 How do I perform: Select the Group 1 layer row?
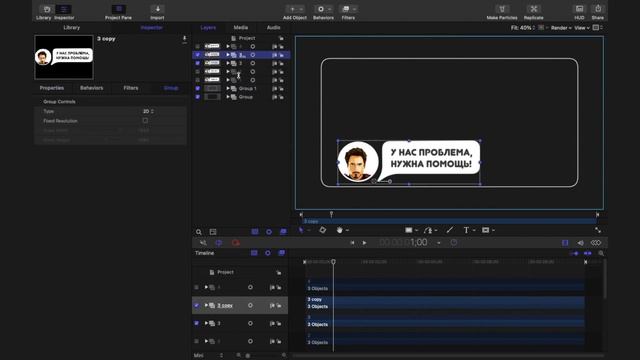click(x=241, y=89)
